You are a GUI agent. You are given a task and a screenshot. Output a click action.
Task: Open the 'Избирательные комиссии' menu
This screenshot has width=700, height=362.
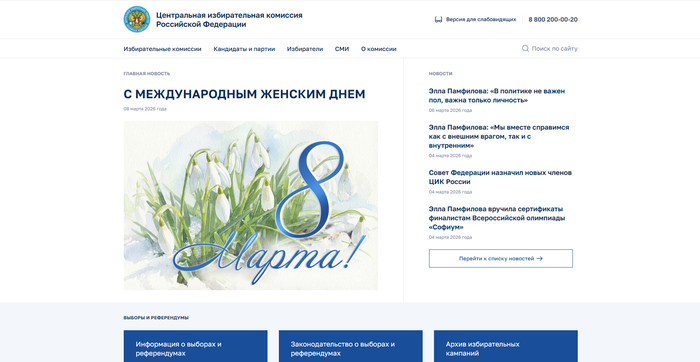click(162, 49)
